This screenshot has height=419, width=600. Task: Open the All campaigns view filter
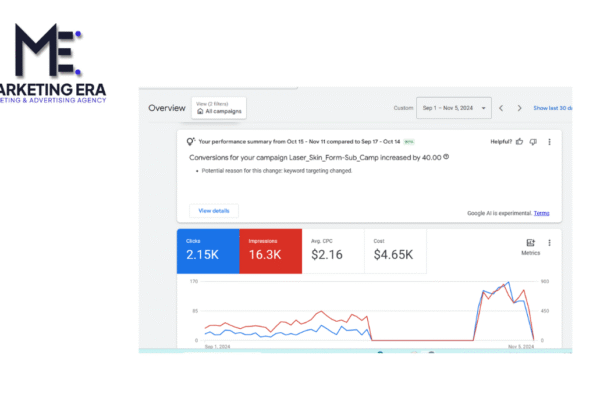[218, 108]
